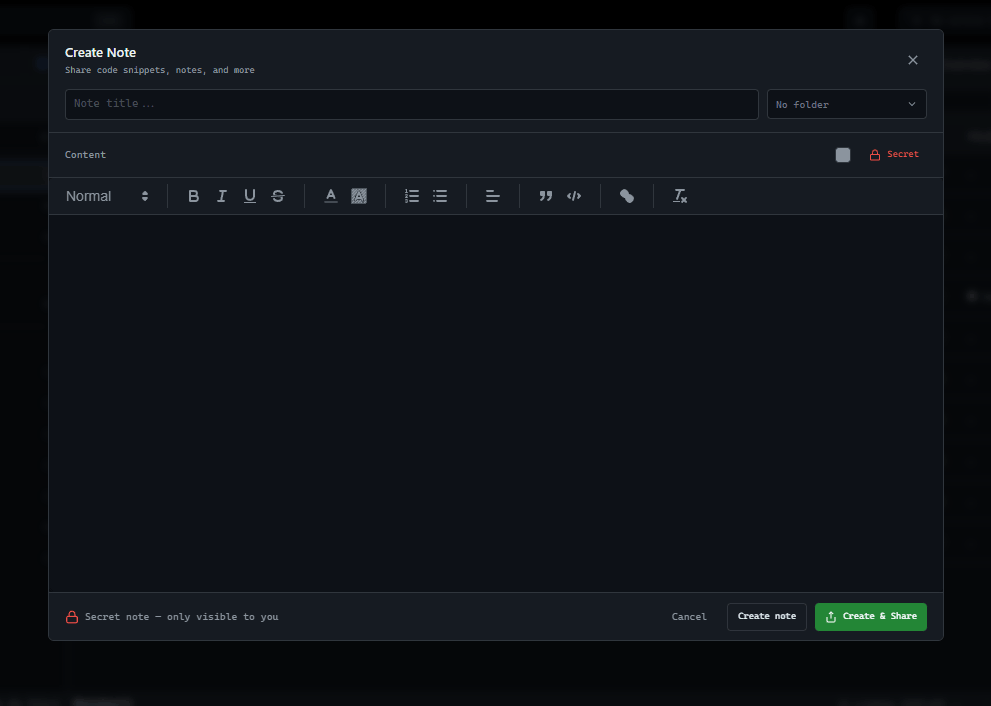
Task: Open the text alignment dropdown
Action: pyautogui.click(x=492, y=196)
